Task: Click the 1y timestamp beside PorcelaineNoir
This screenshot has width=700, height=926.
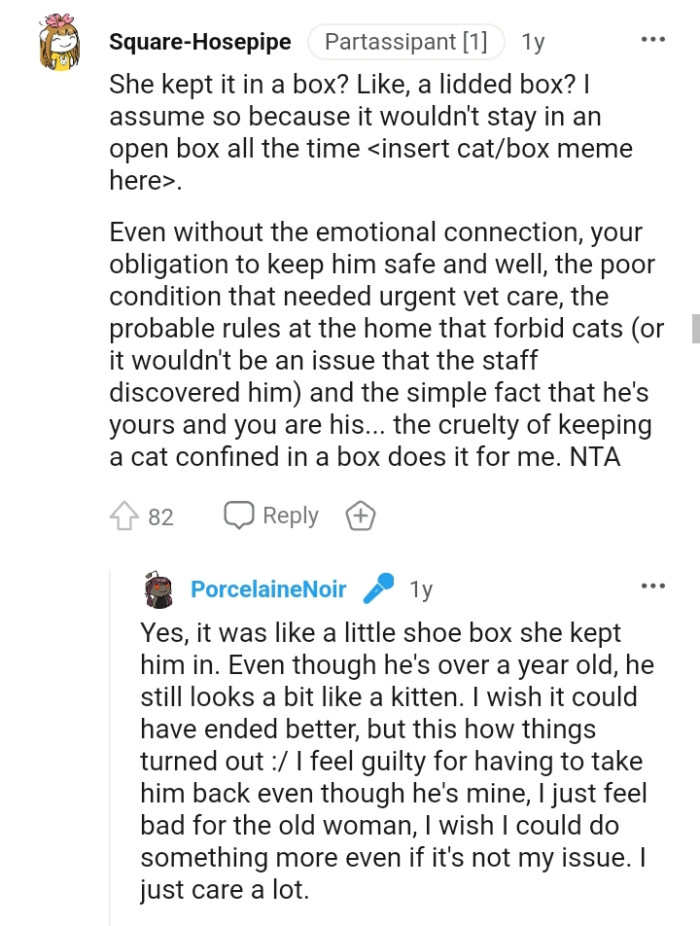Action: pyautogui.click(x=421, y=590)
